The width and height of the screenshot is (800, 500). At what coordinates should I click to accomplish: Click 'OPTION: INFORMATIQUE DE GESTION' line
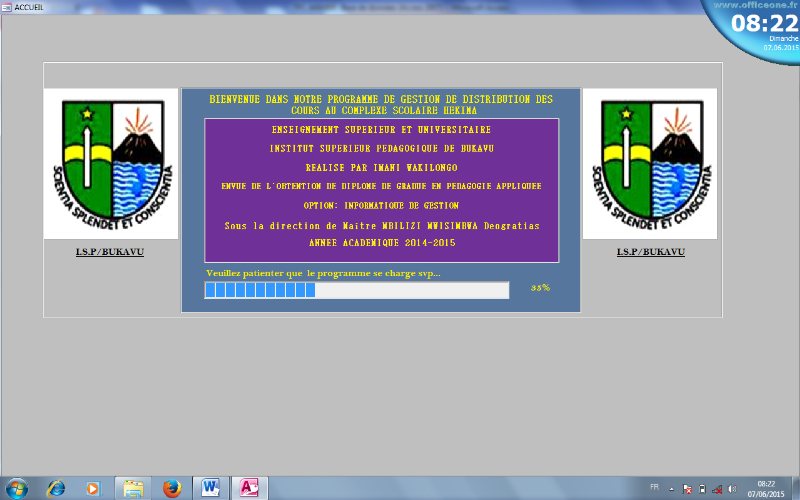point(381,206)
